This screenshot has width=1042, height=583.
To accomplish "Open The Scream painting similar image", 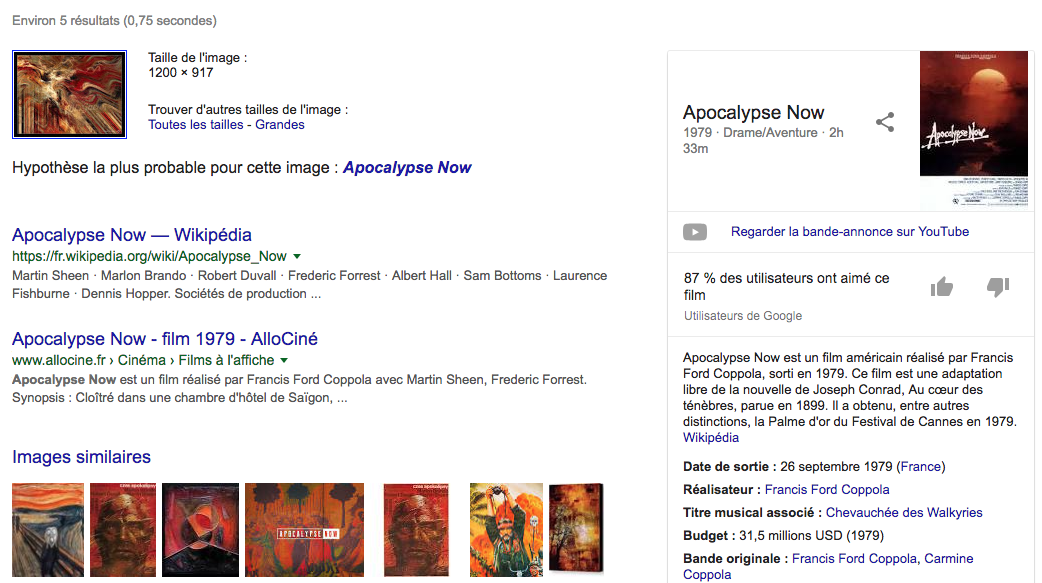I will (48, 530).
